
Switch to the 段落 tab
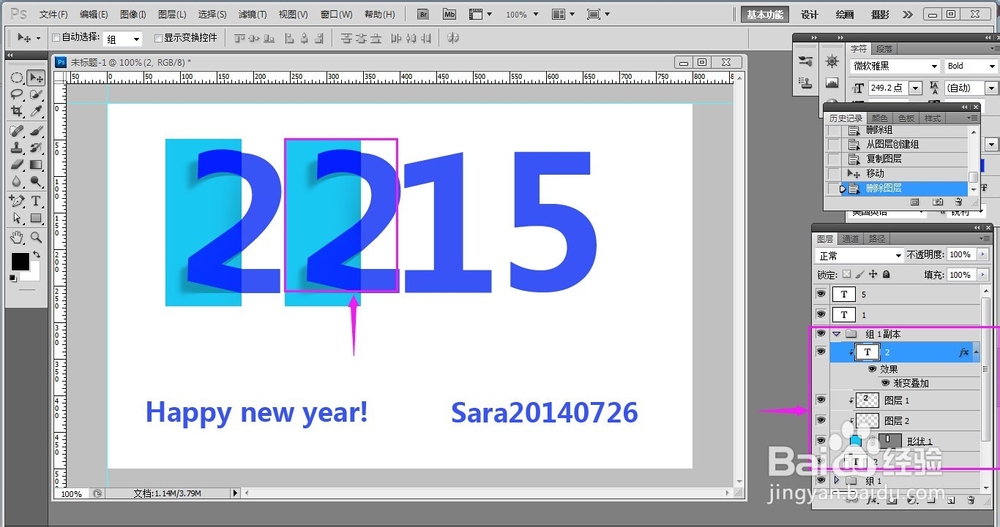[x=884, y=48]
